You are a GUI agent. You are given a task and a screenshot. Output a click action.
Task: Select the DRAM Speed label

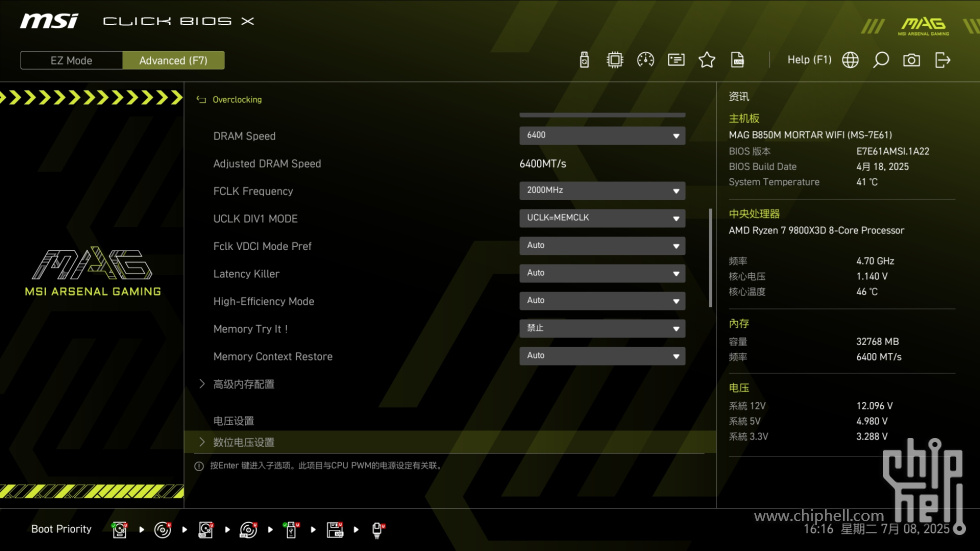(244, 136)
